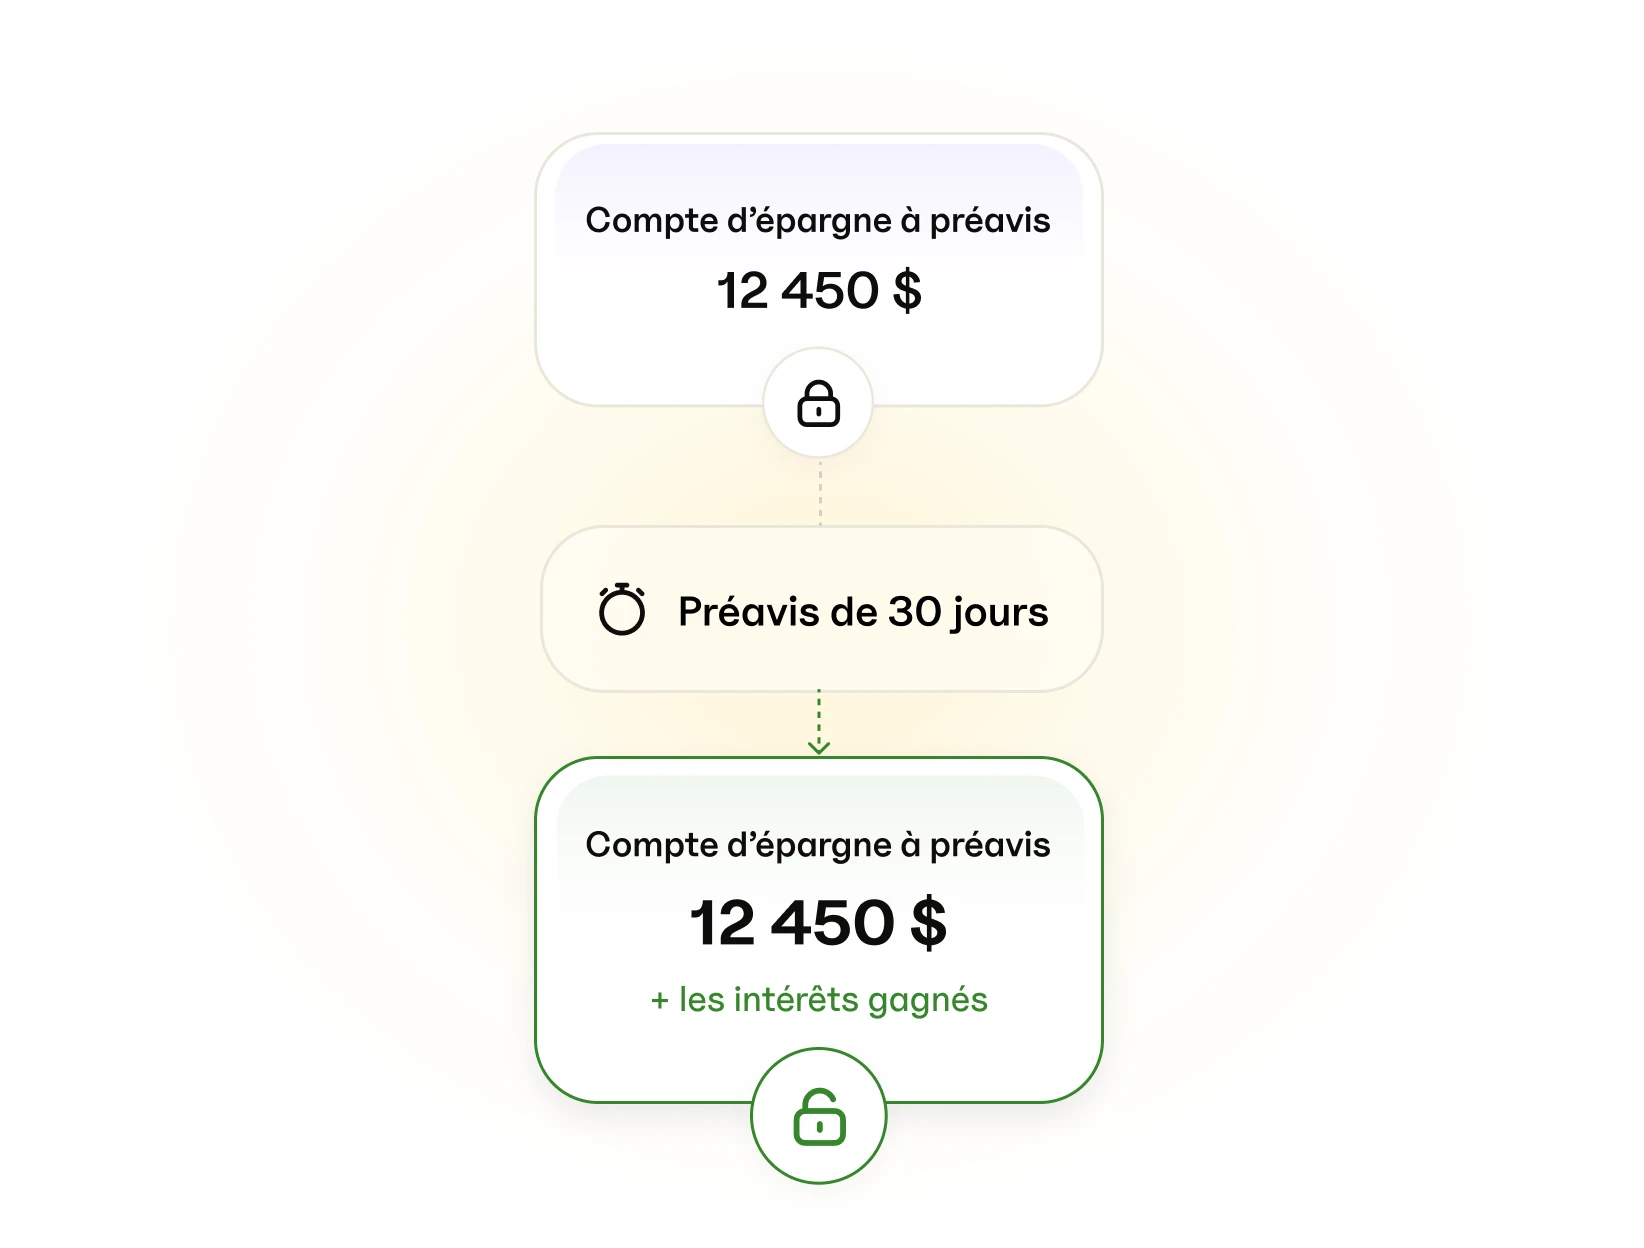Click the green dashed downward arrow
Screen dimensions: 1644x1248
[x=819, y=721]
